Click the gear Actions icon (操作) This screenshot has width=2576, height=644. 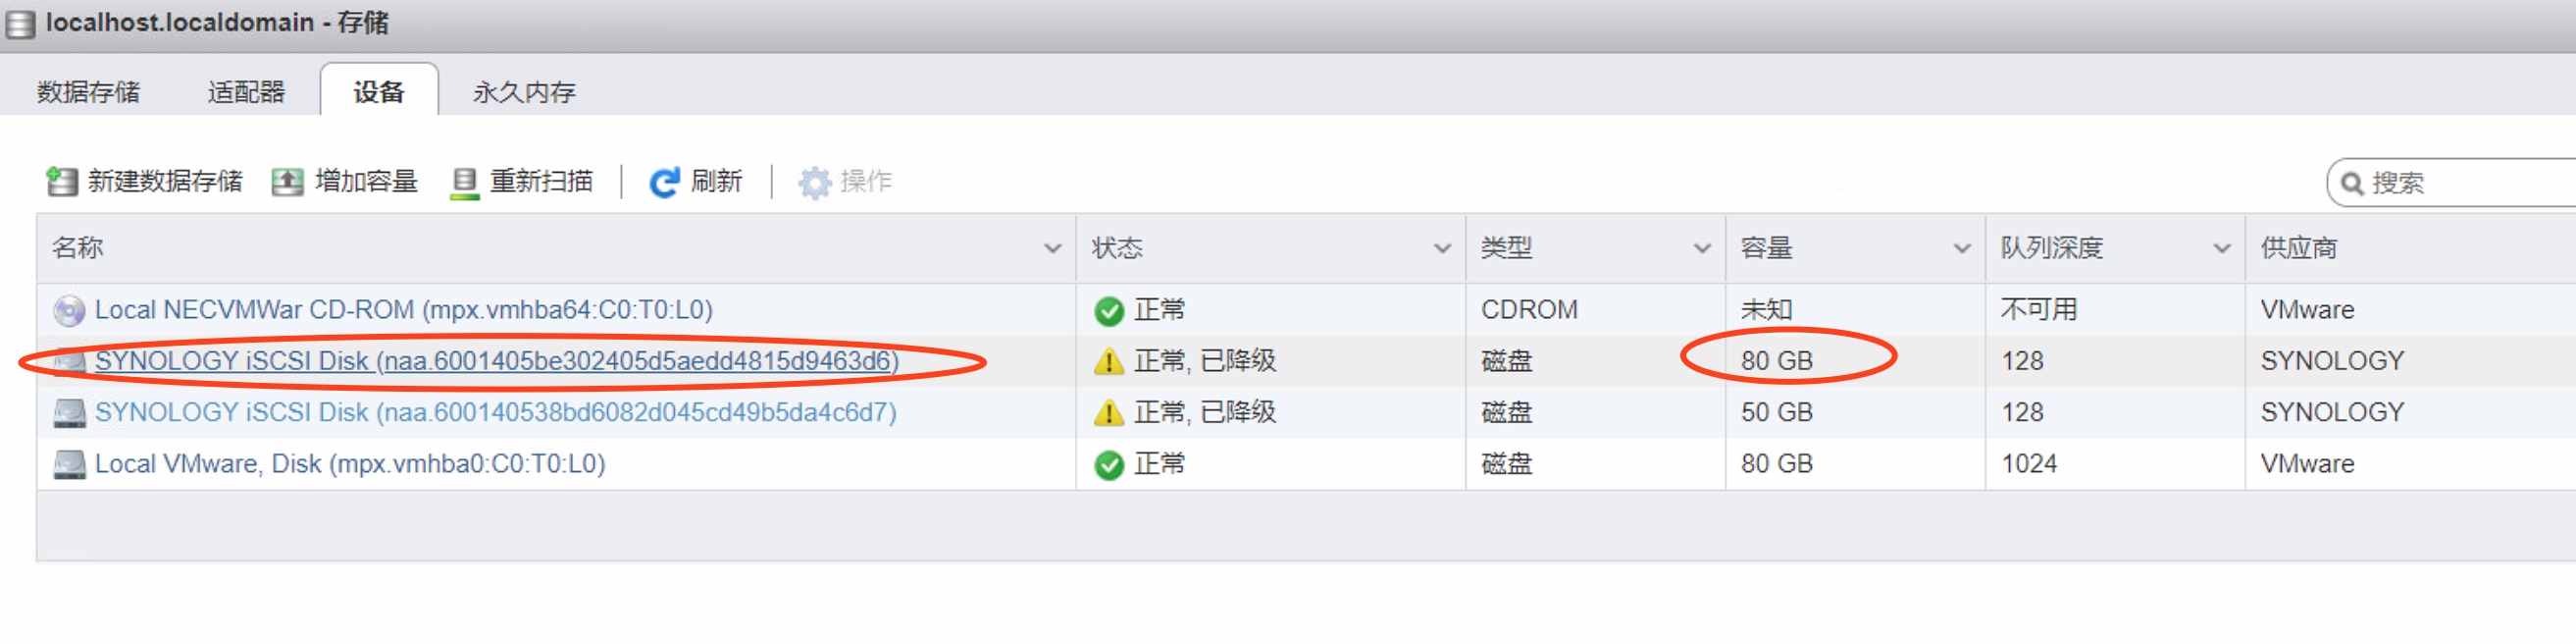coord(814,183)
